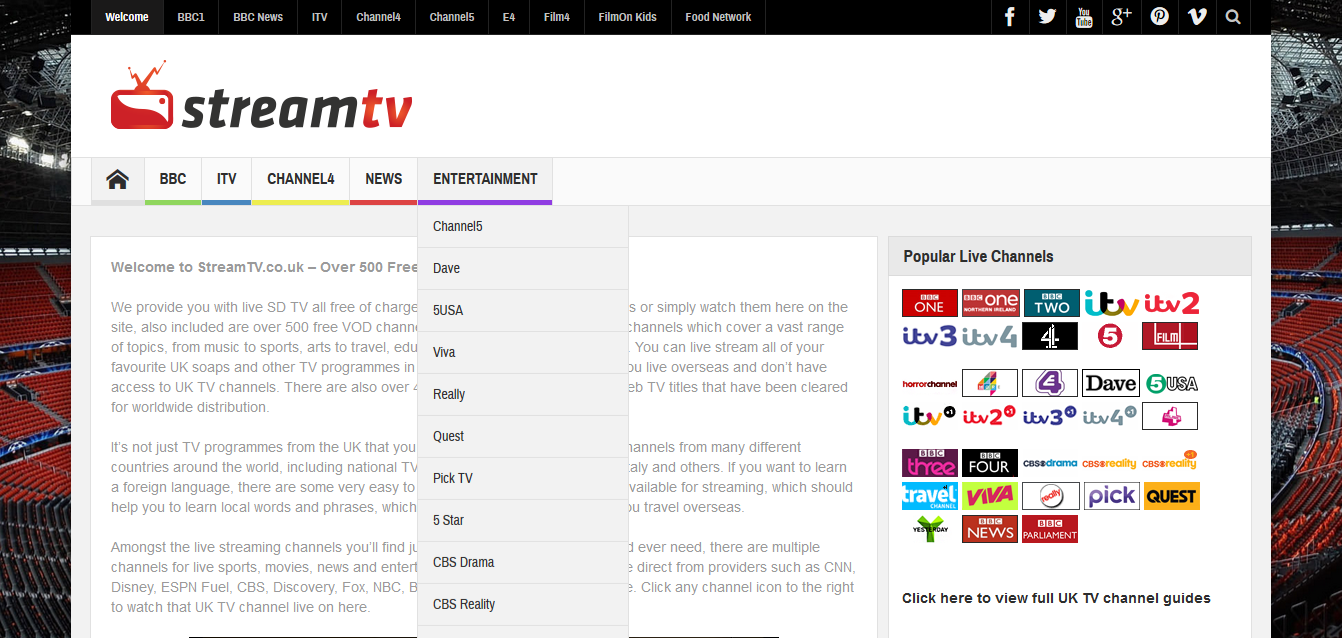1342x638 pixels.
Task: Click the red circle Channel 5 logo
Action: coord(1110,336)
